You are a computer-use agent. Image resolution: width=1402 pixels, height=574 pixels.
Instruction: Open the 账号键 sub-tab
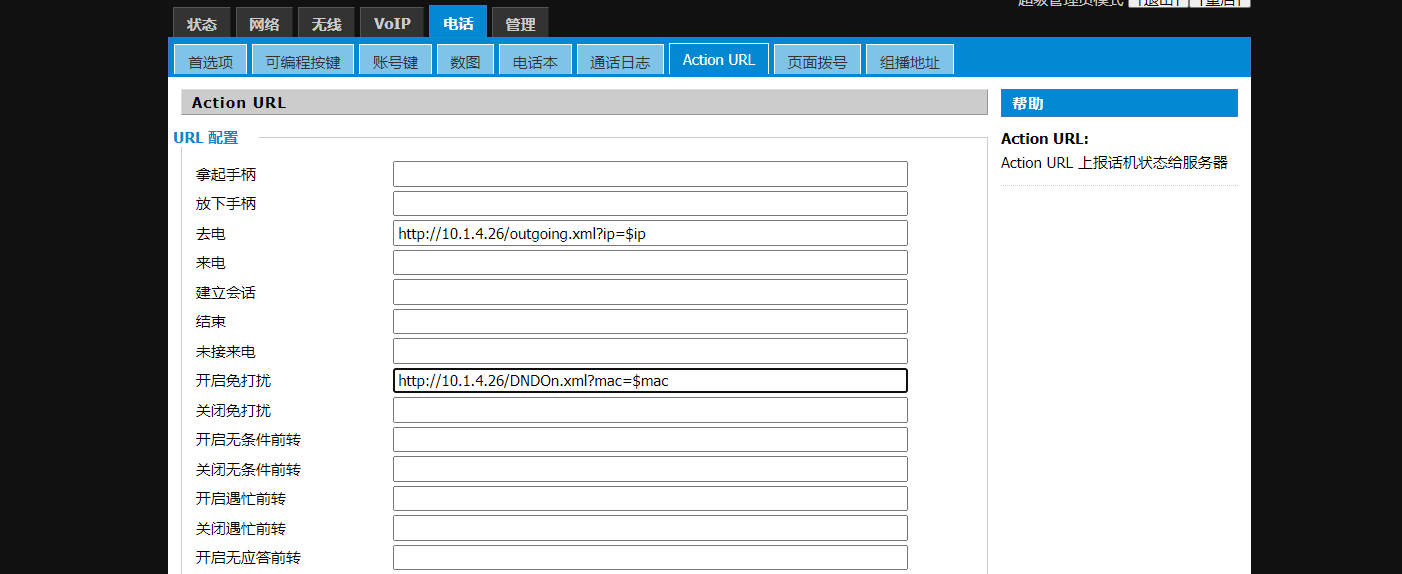pos(395,61)
